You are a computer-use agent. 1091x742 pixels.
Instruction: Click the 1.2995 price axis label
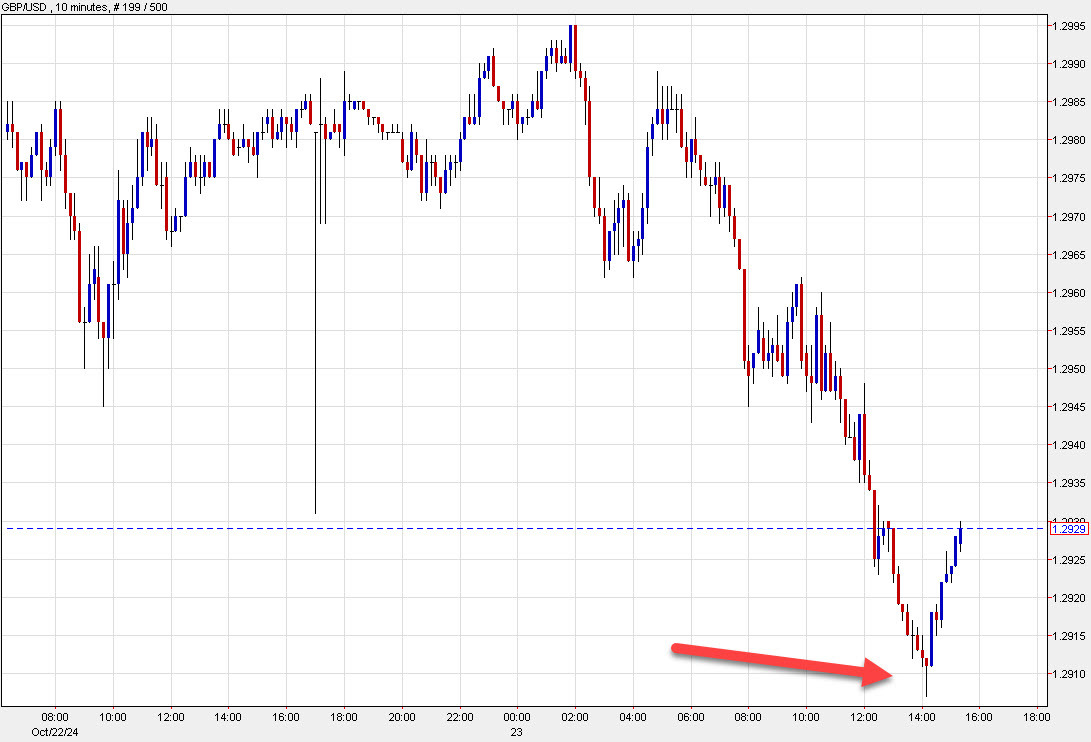(x=1069, y=26)
